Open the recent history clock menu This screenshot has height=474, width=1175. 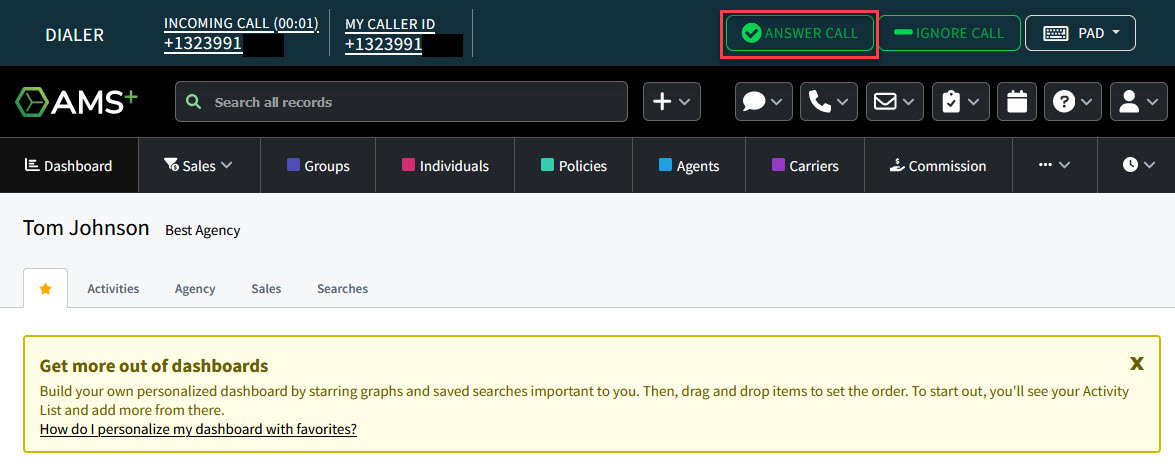click(1138, 165)
